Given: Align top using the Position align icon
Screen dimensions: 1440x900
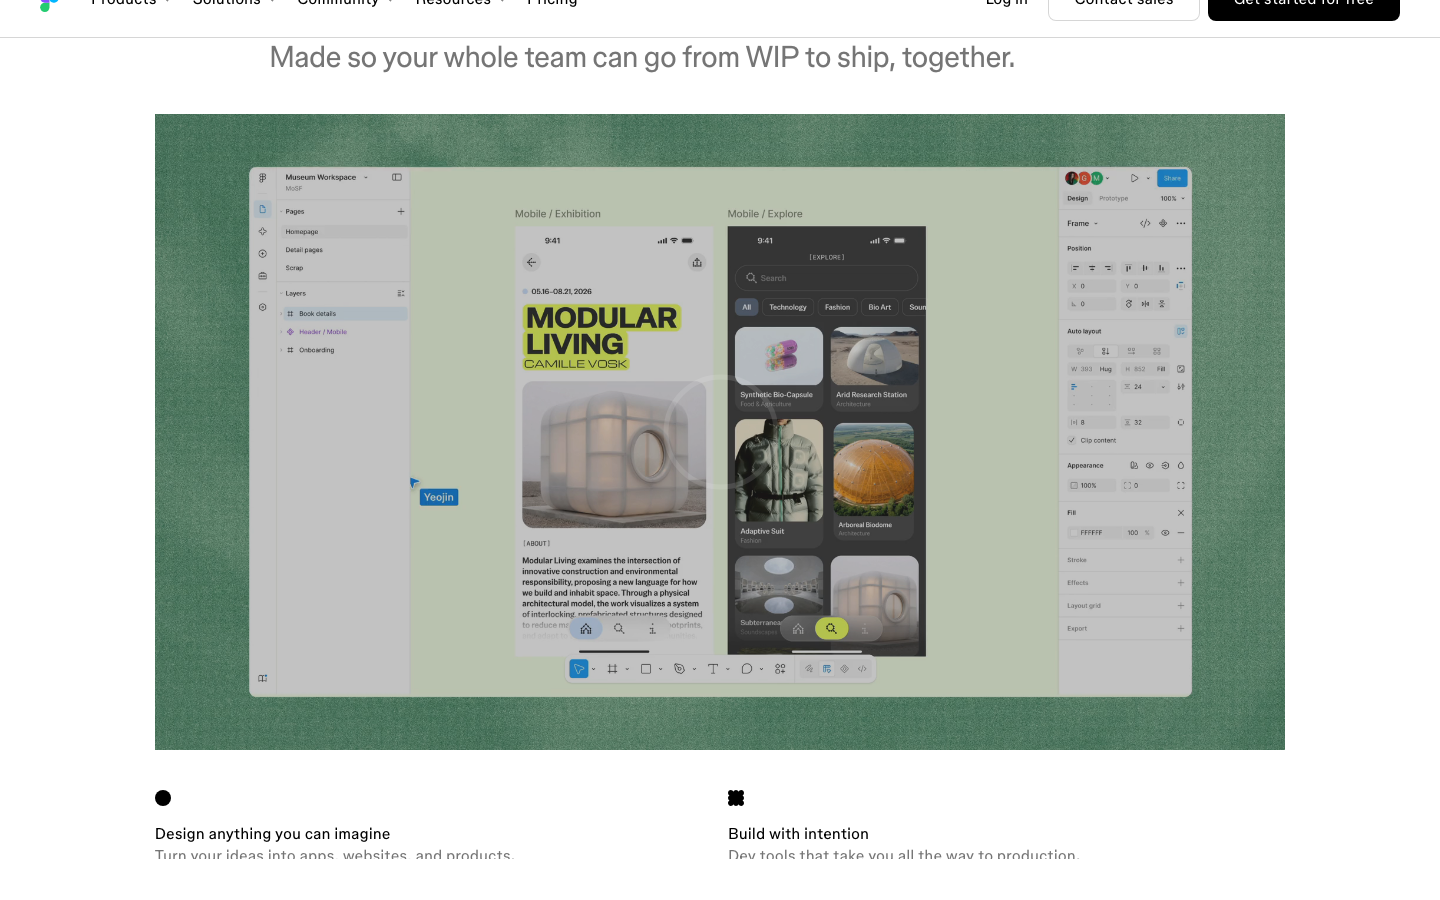Looking at the screenshot, I should [x=1128, y=268].
